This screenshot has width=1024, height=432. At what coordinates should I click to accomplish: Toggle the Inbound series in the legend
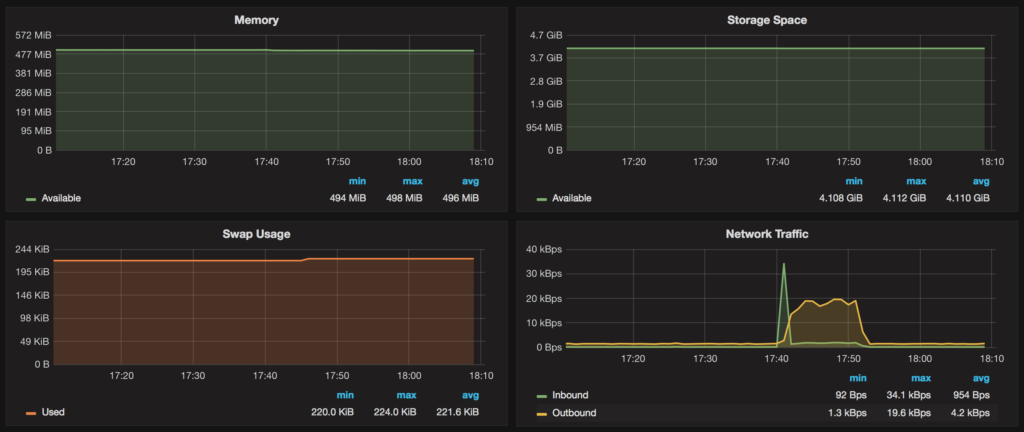coord(569,396)
